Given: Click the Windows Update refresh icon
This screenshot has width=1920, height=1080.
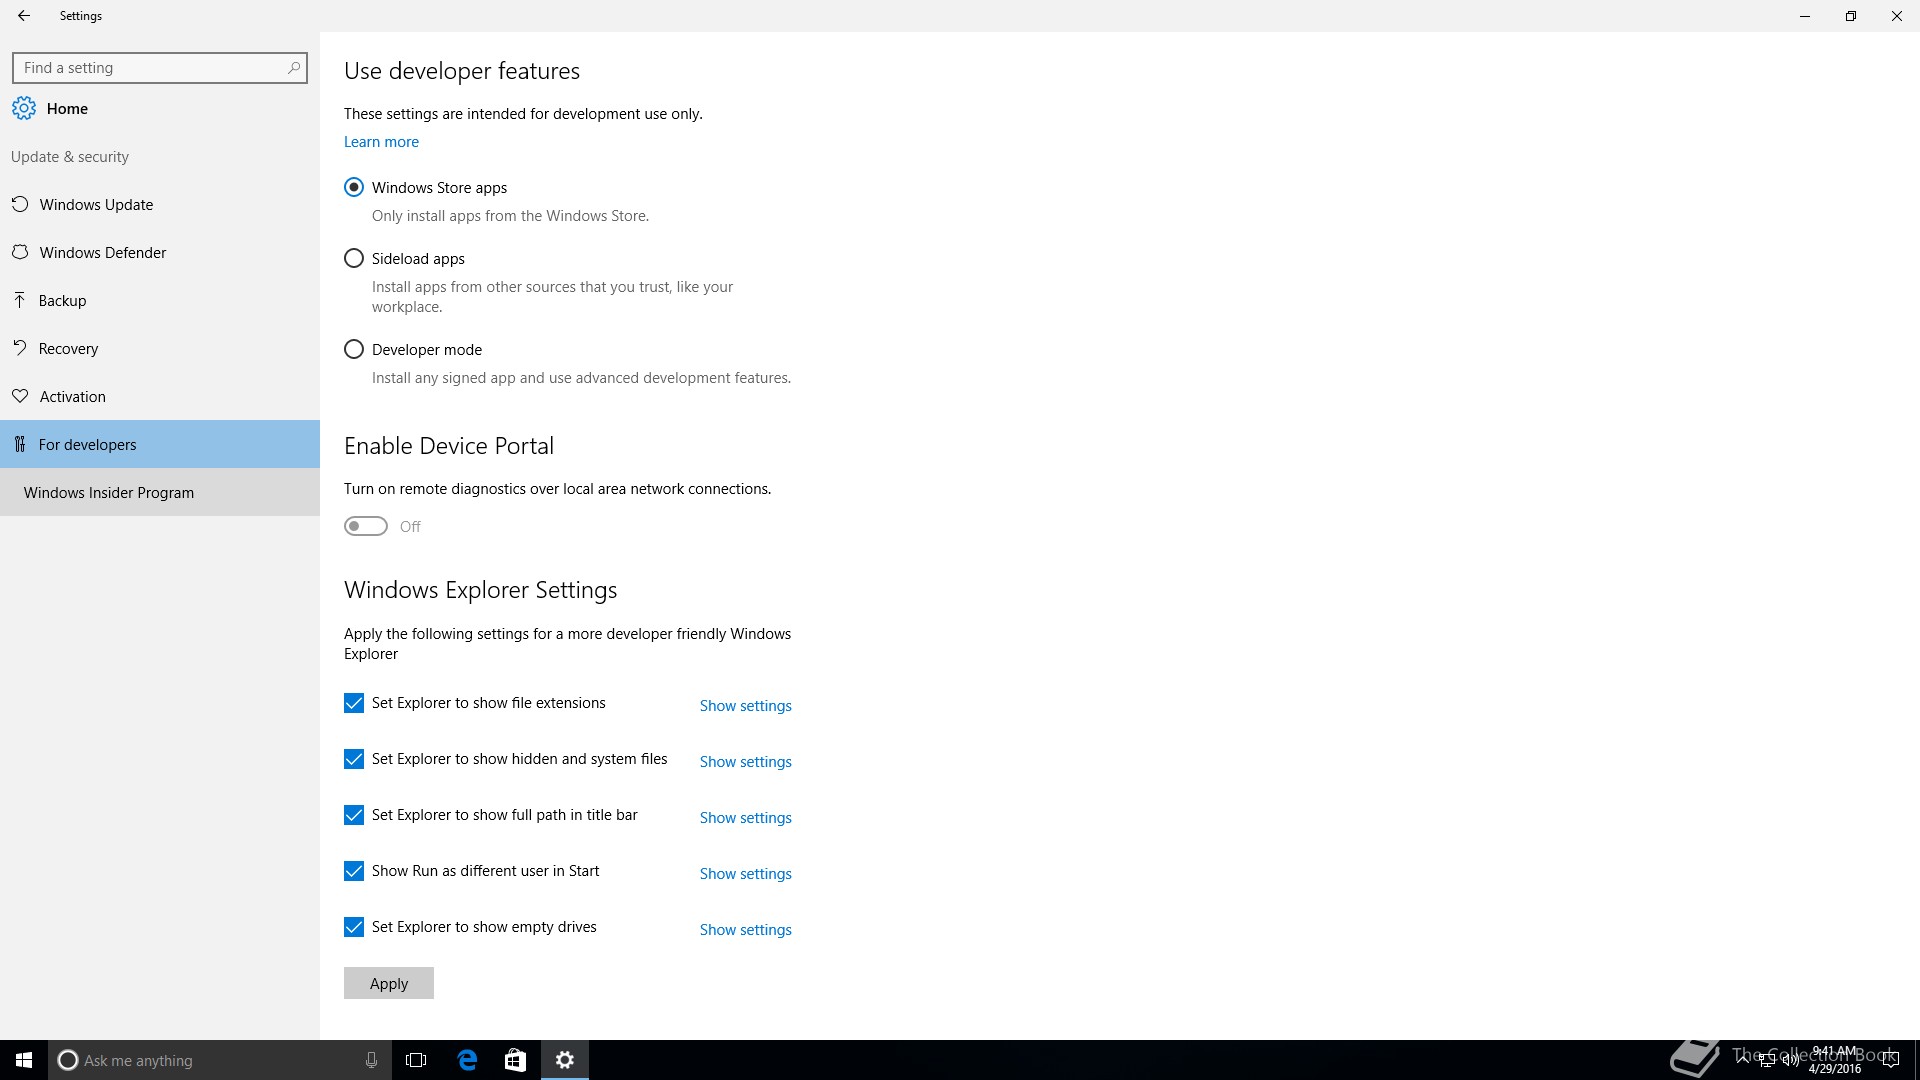Looking at the screenshot, I should (20, 204).
